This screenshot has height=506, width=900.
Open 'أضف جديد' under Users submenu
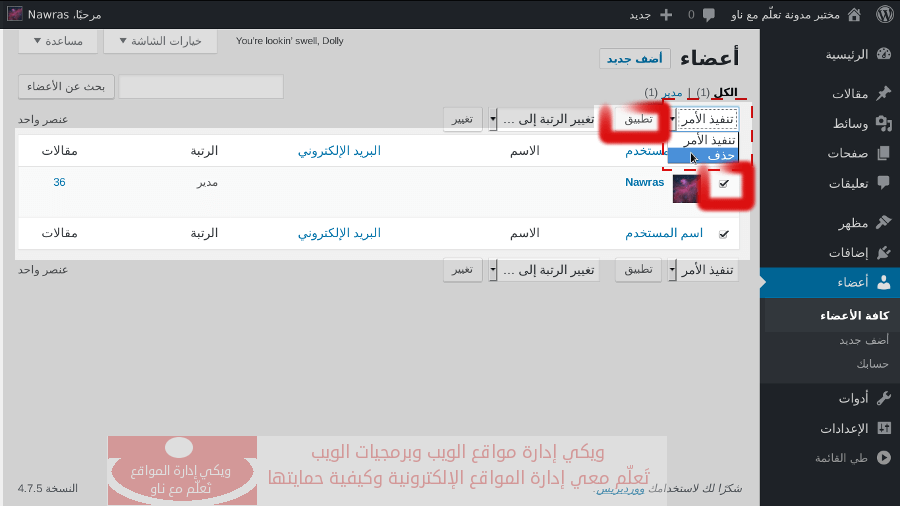pyautogui.click(x=864, y=340)
